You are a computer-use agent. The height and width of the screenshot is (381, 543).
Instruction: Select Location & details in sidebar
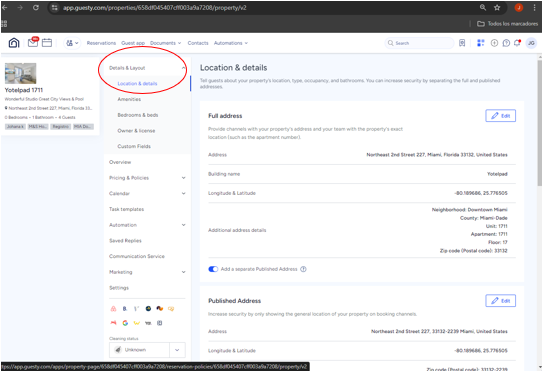point(137,83)
